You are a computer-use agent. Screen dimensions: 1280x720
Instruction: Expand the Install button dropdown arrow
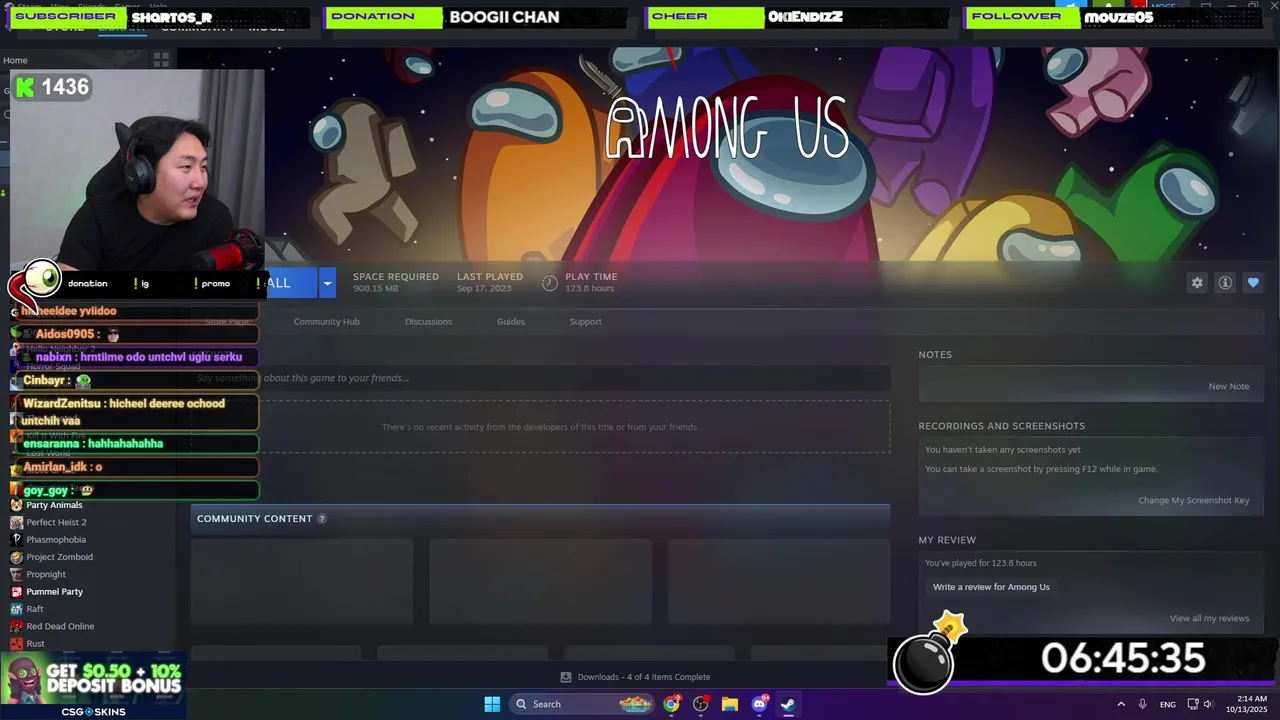click(x=327, y=283)
